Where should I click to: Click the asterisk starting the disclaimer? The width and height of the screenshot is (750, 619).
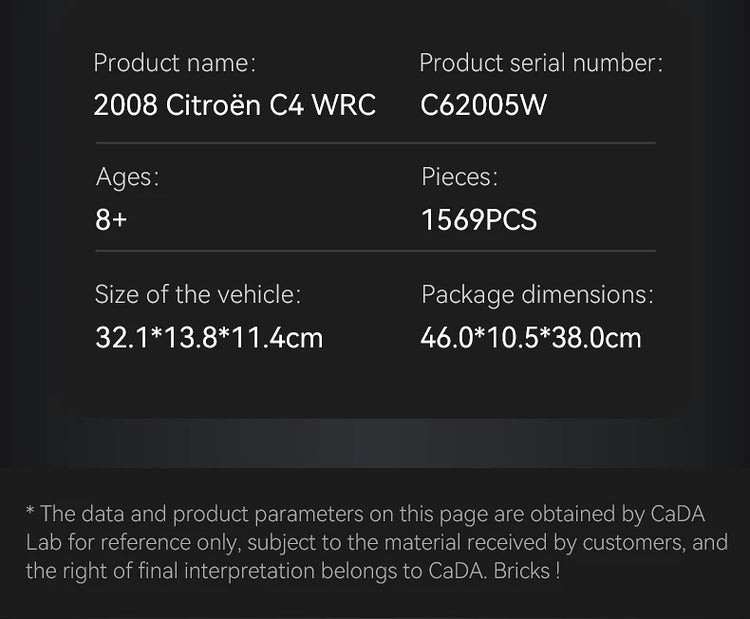coord(30,512)
